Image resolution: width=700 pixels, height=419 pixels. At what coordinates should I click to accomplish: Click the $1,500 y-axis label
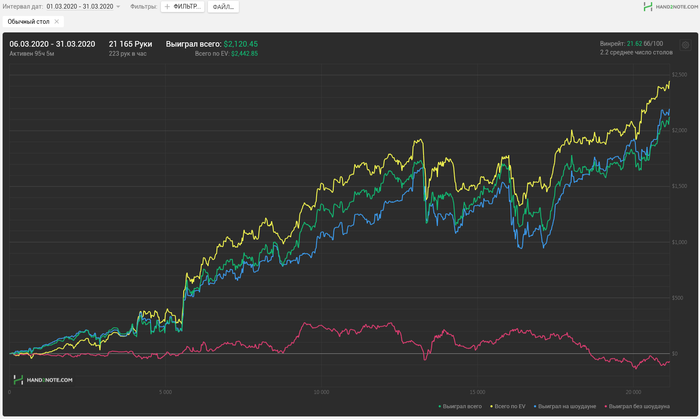click(679, 186)
